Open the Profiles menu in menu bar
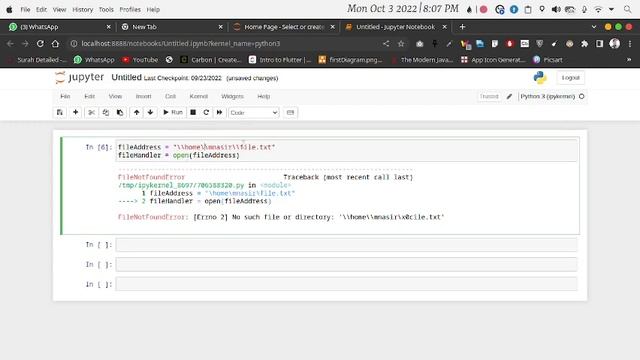Screen dimensions: 640x360 pos(130,9)
